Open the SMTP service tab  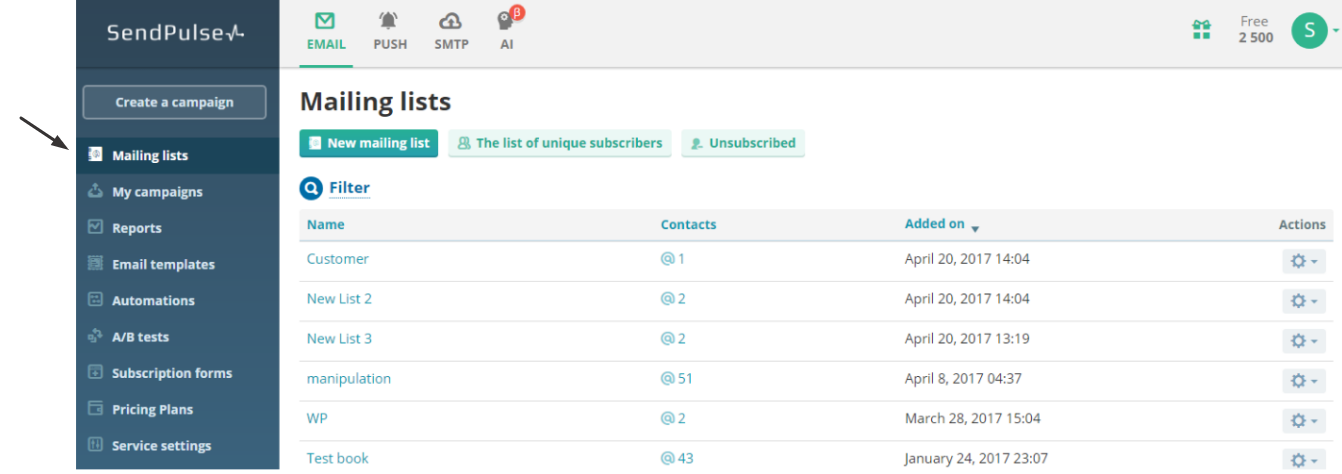coord(451,32)
